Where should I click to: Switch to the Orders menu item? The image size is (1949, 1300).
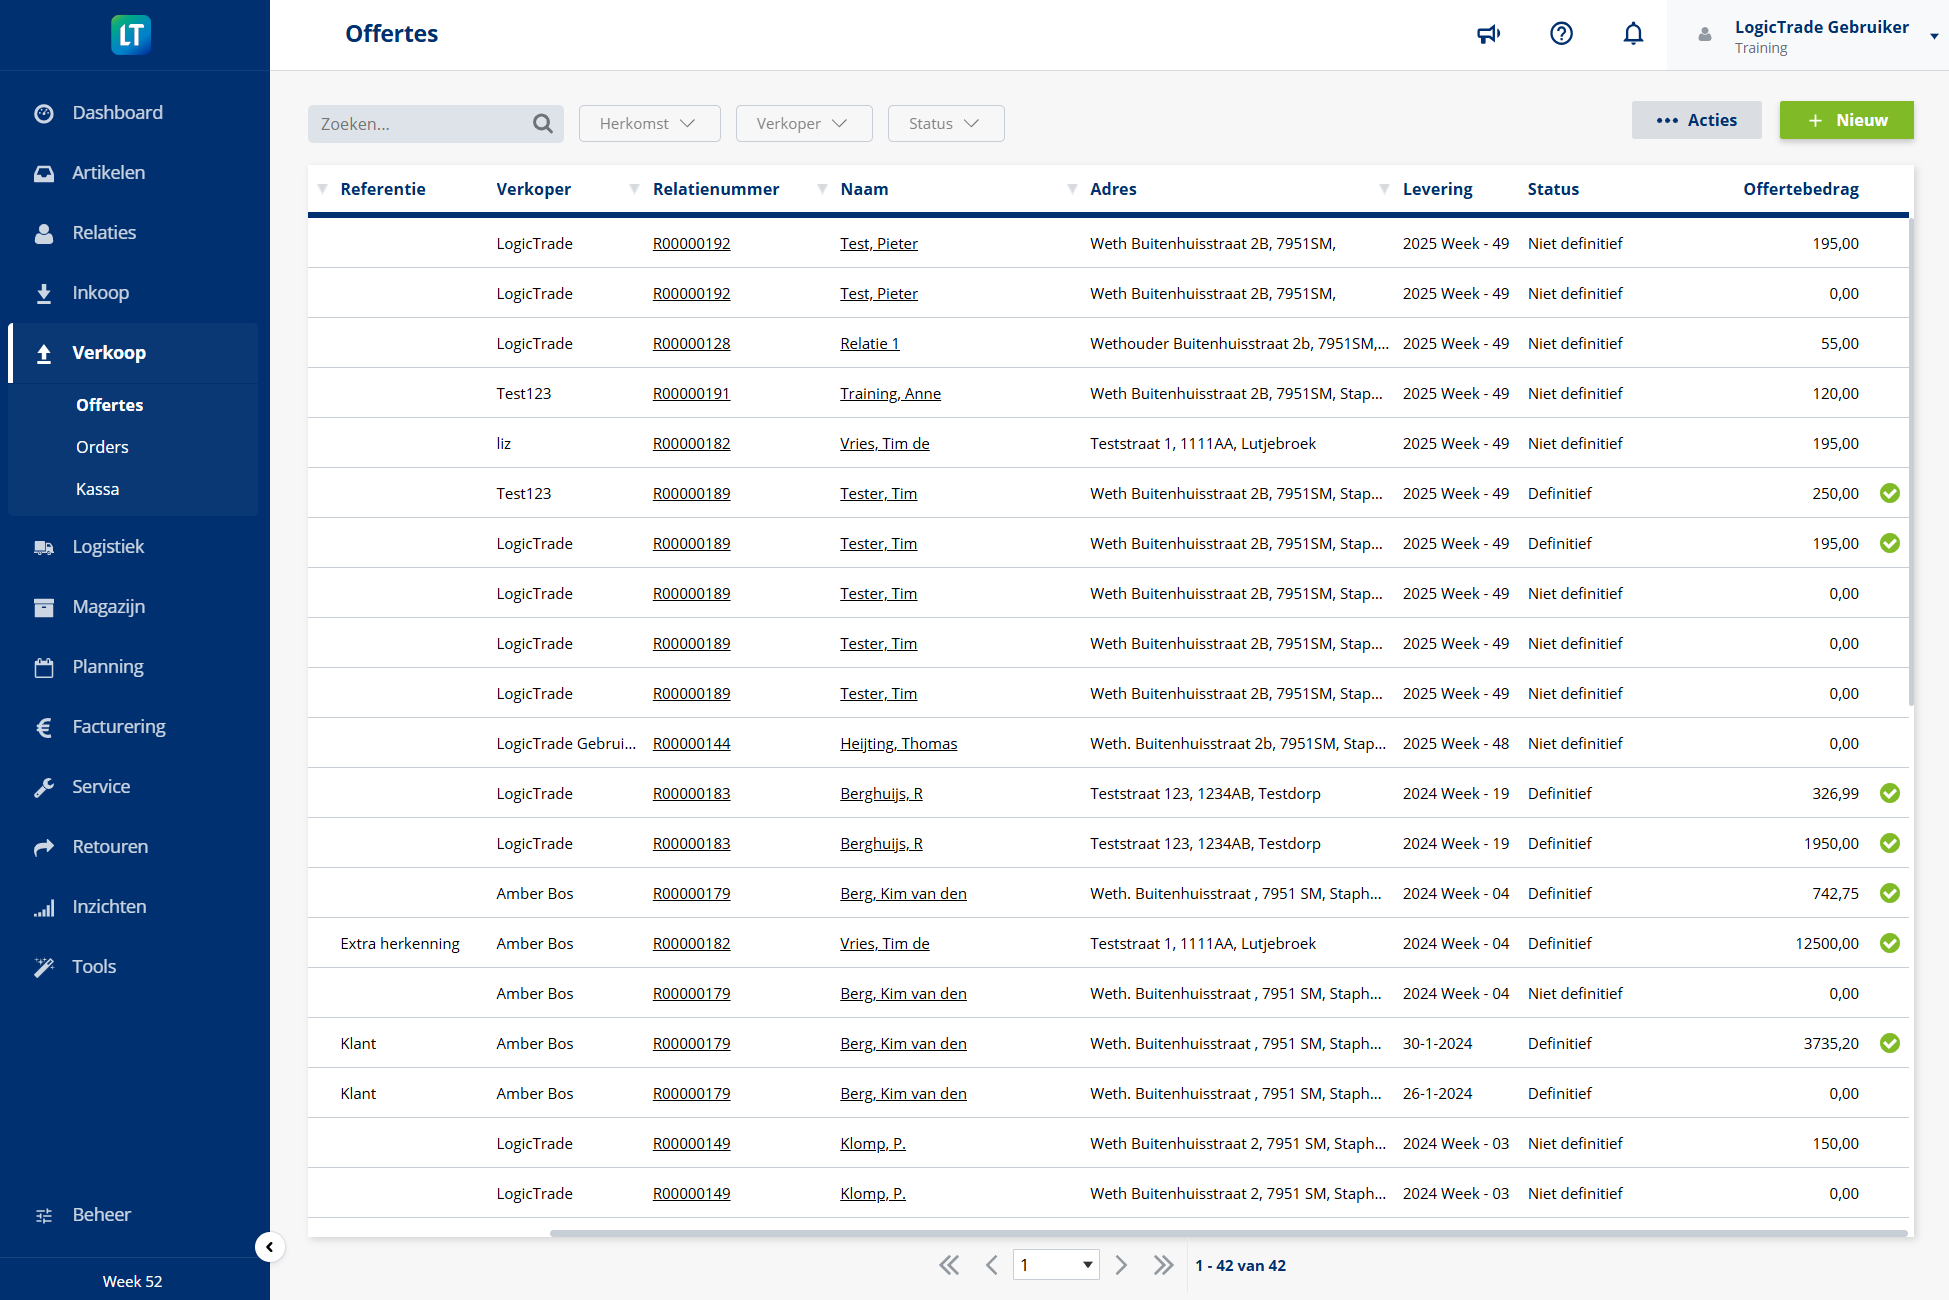pyautogui.click(x=102, y=446)
